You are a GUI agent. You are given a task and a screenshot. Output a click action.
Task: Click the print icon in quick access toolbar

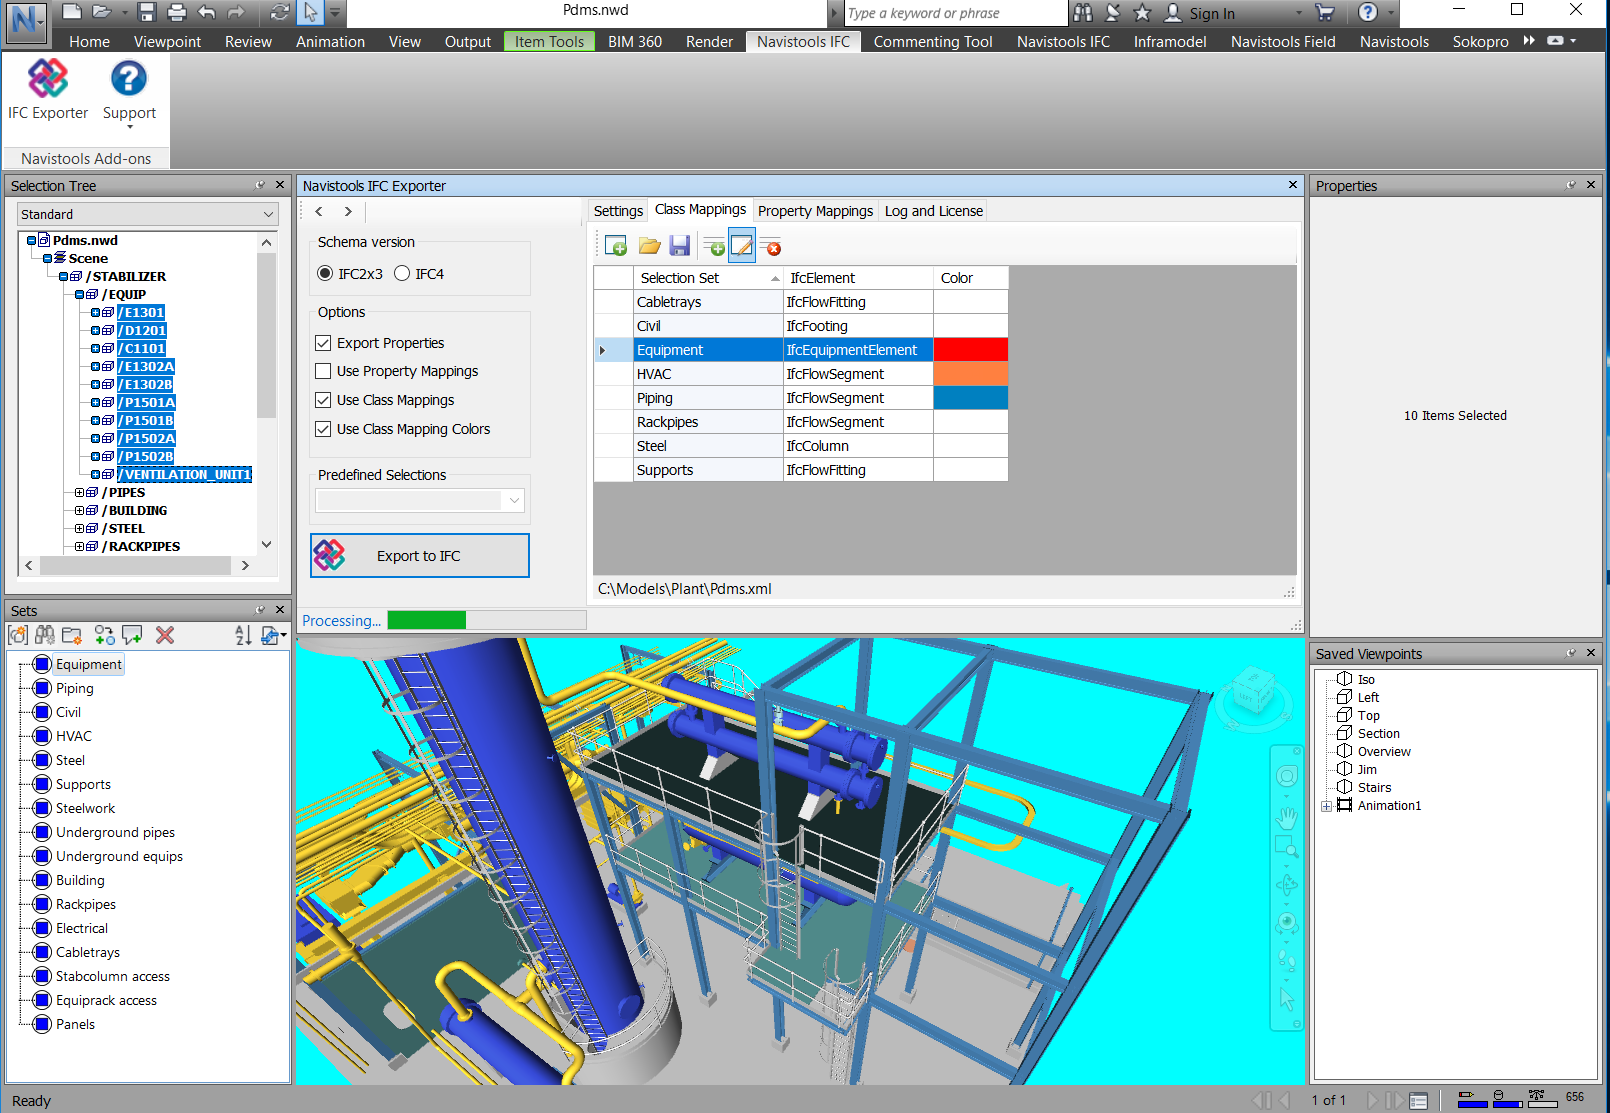pyautogui.click(x=177, y=12)
